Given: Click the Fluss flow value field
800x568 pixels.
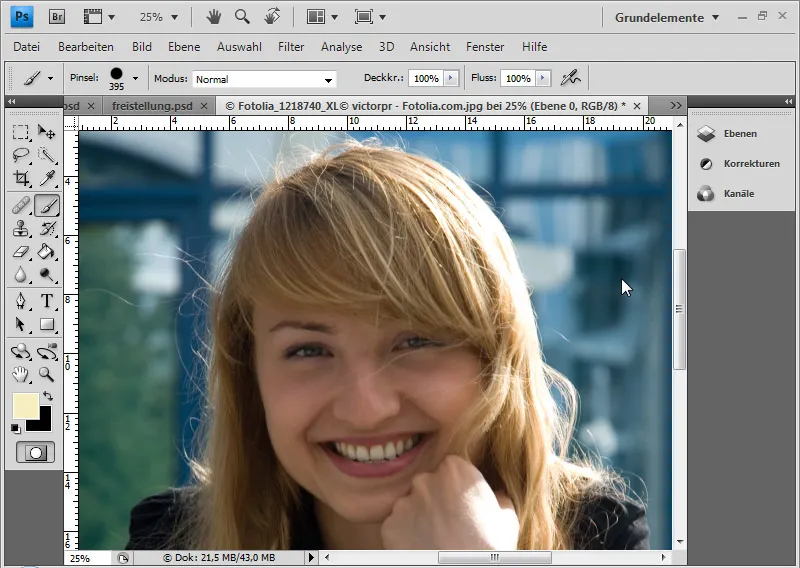Looking at the screenshot, I should 518,78.
